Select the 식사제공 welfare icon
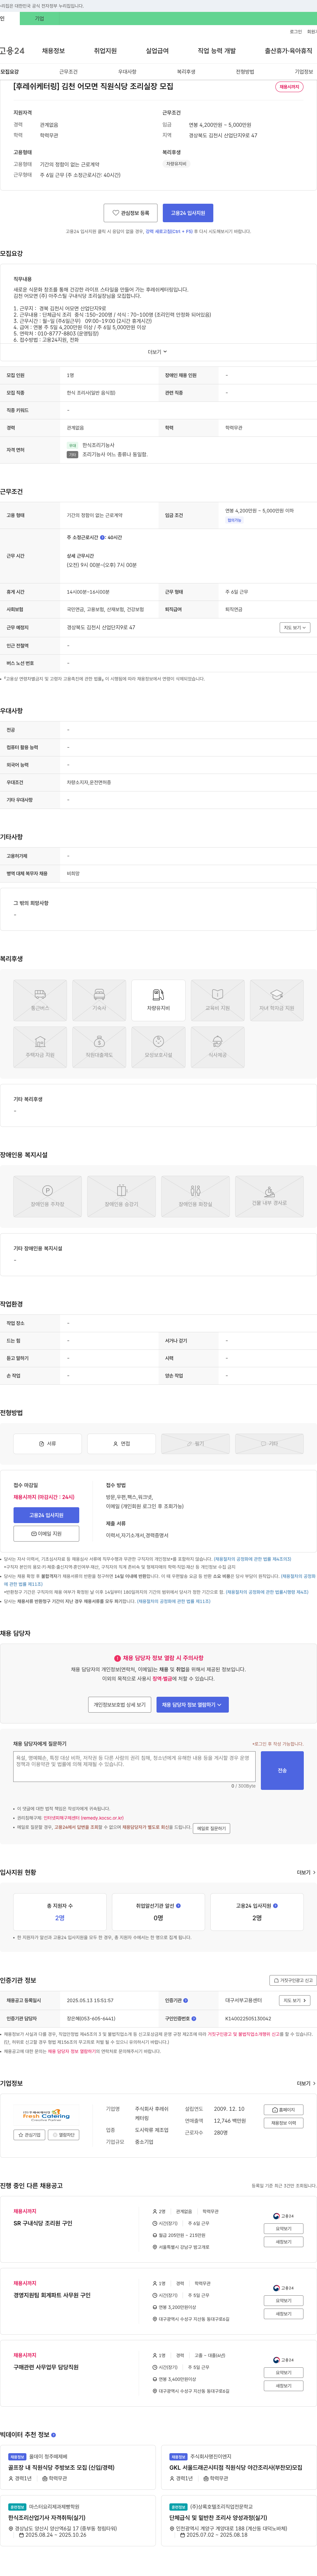Image resolution: width=317 pixels, height=2576 pixels. [x=217, y=1047]
